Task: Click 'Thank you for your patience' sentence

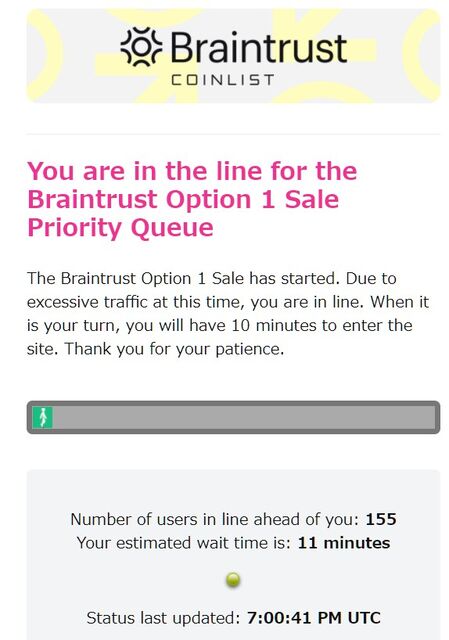Action: [174, 349]
